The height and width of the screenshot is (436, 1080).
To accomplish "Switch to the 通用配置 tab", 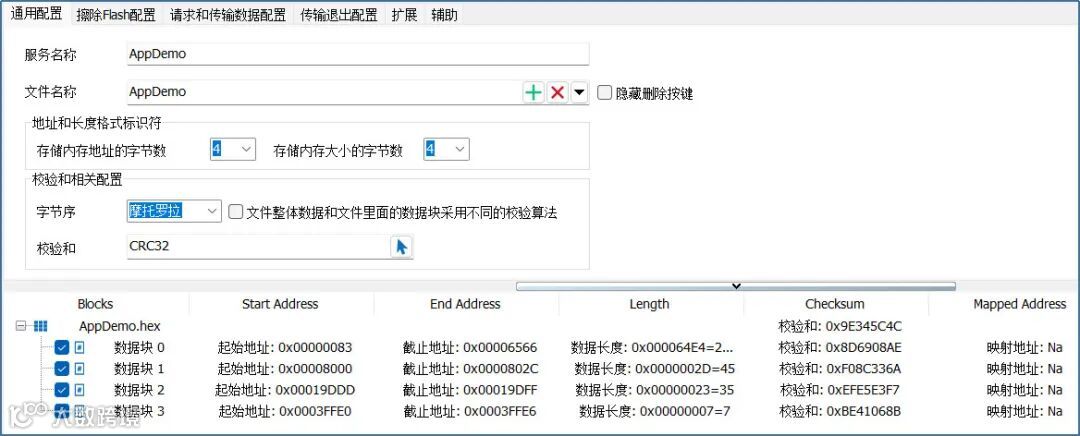I will (37, 14).
